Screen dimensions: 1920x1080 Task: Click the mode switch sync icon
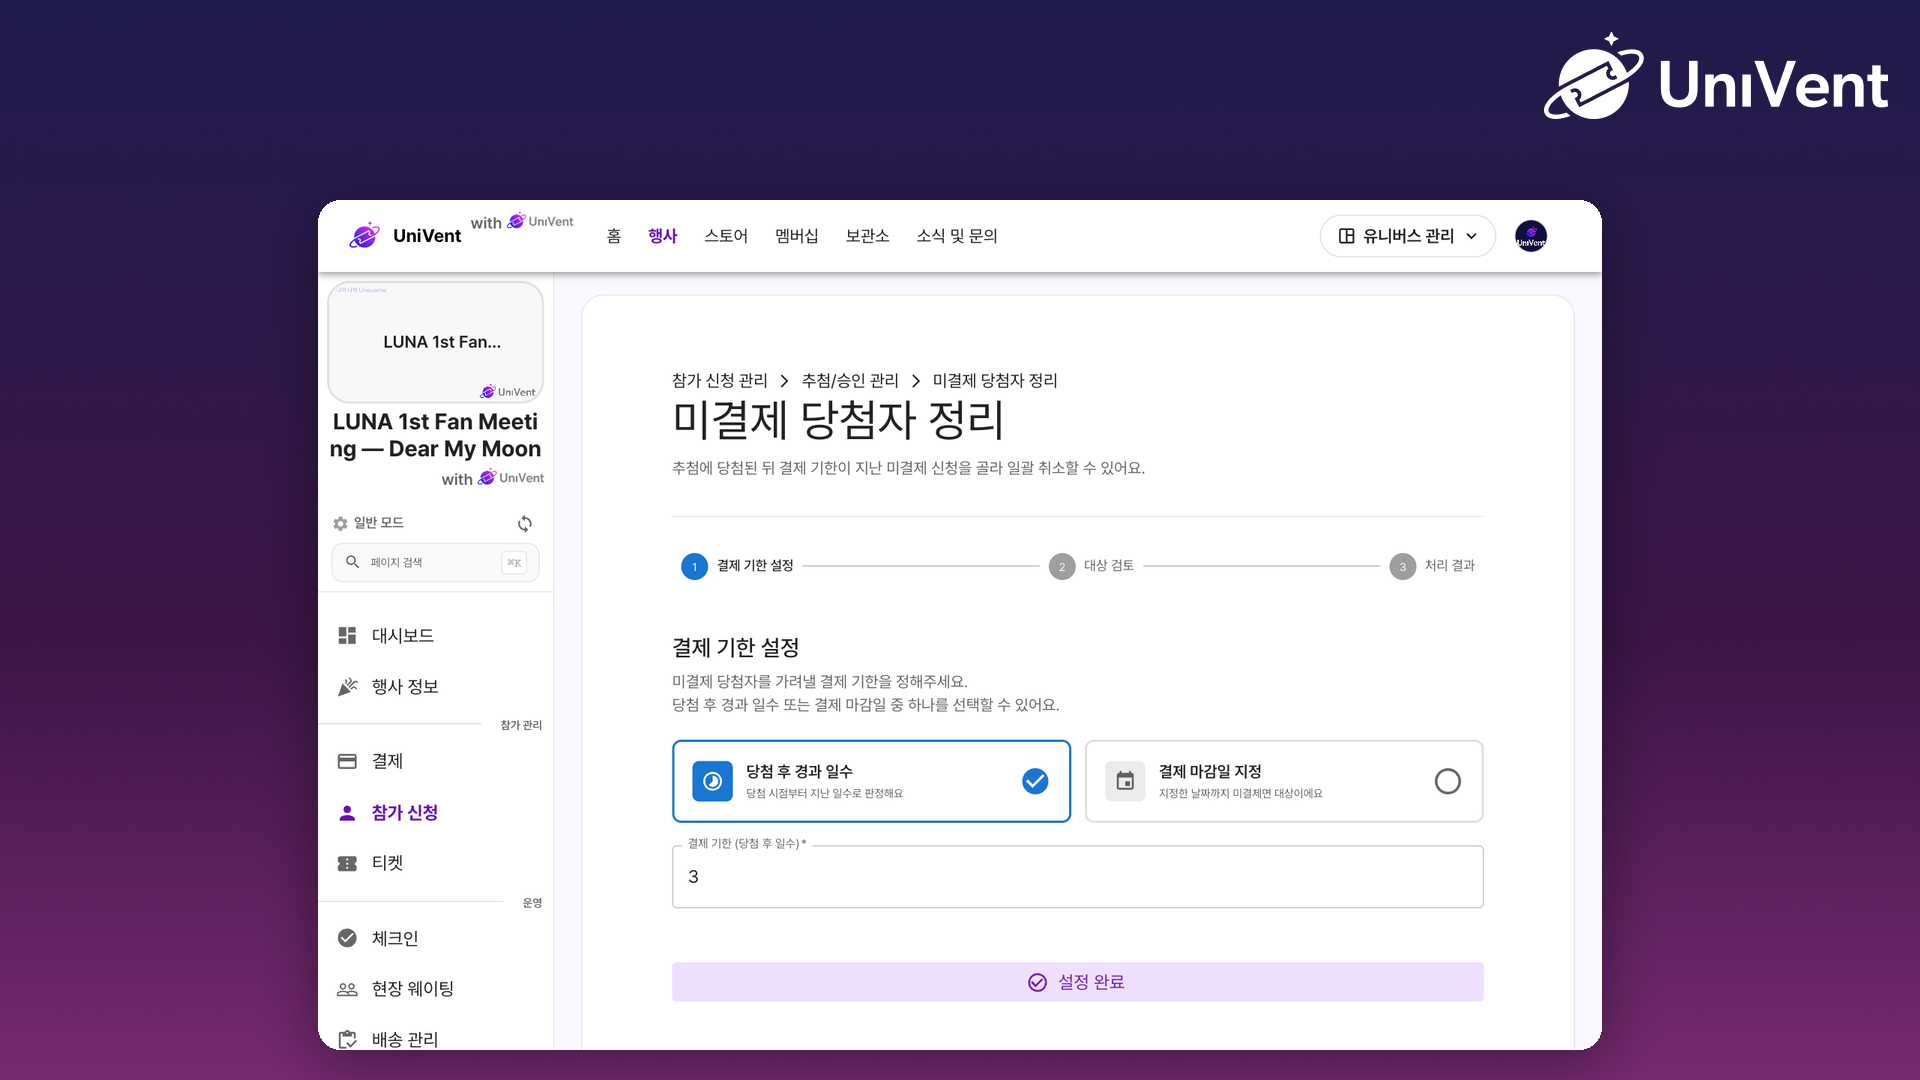[525, 524]
